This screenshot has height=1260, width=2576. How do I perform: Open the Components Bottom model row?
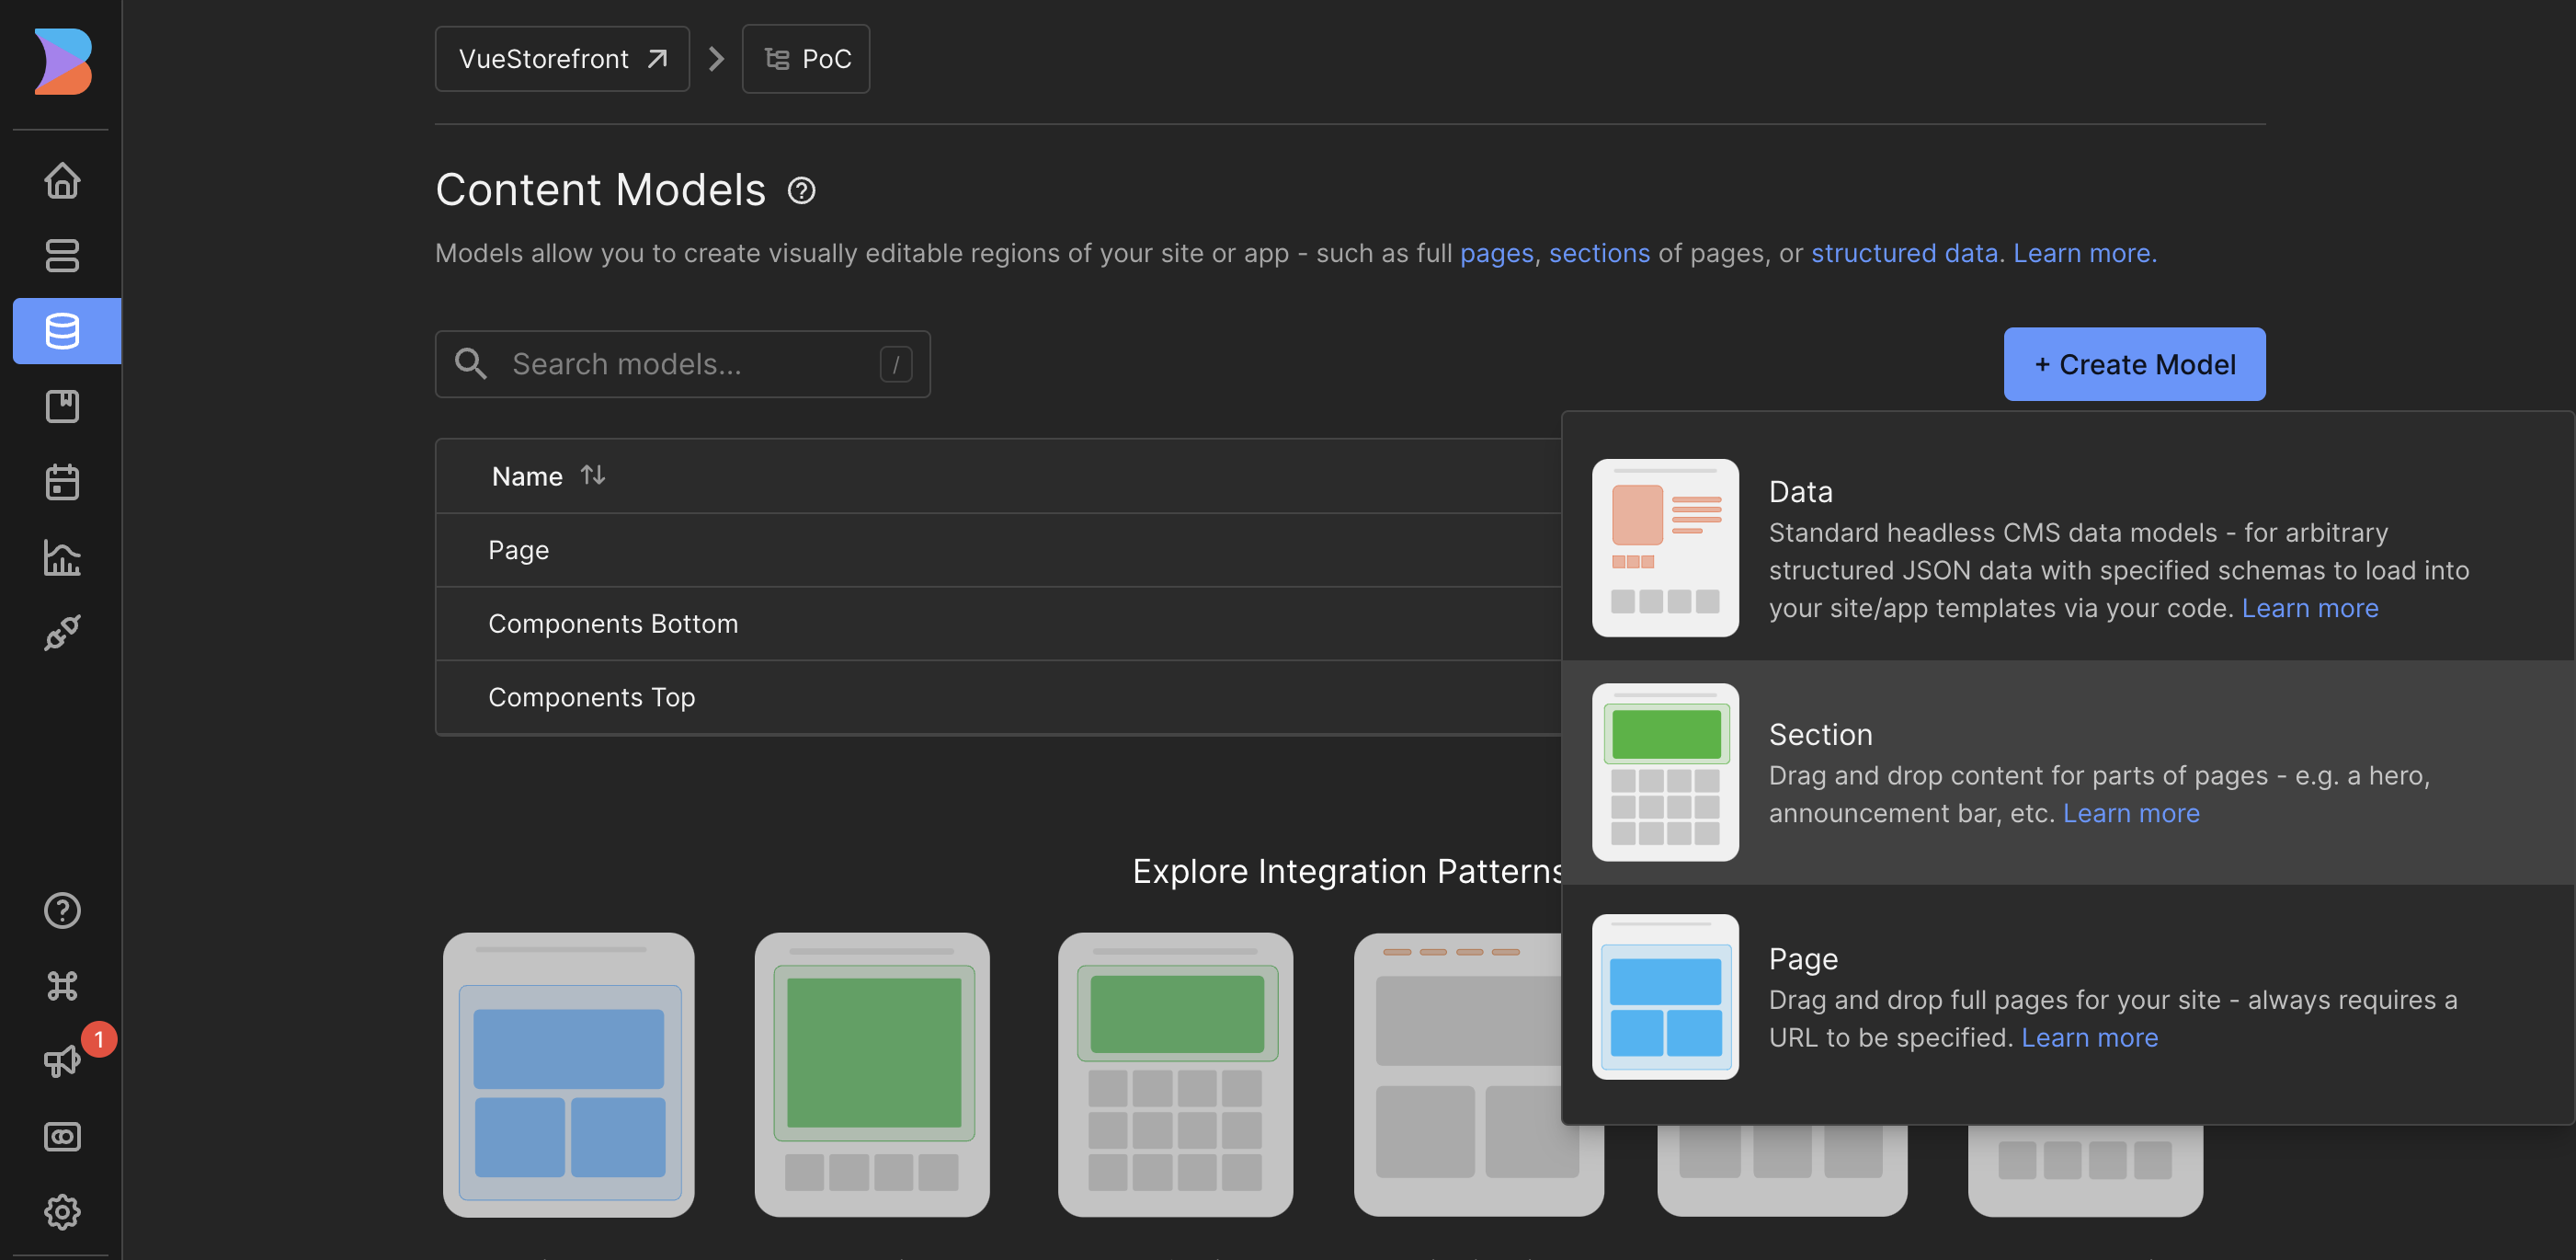point(999,623)
